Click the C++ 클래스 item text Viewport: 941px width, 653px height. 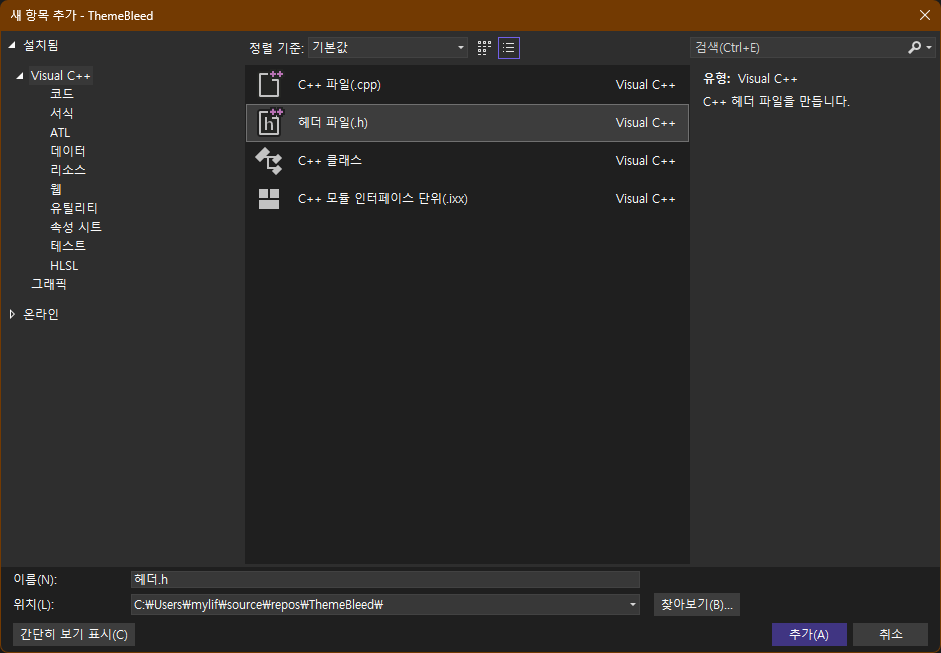(x=329, y=161)
